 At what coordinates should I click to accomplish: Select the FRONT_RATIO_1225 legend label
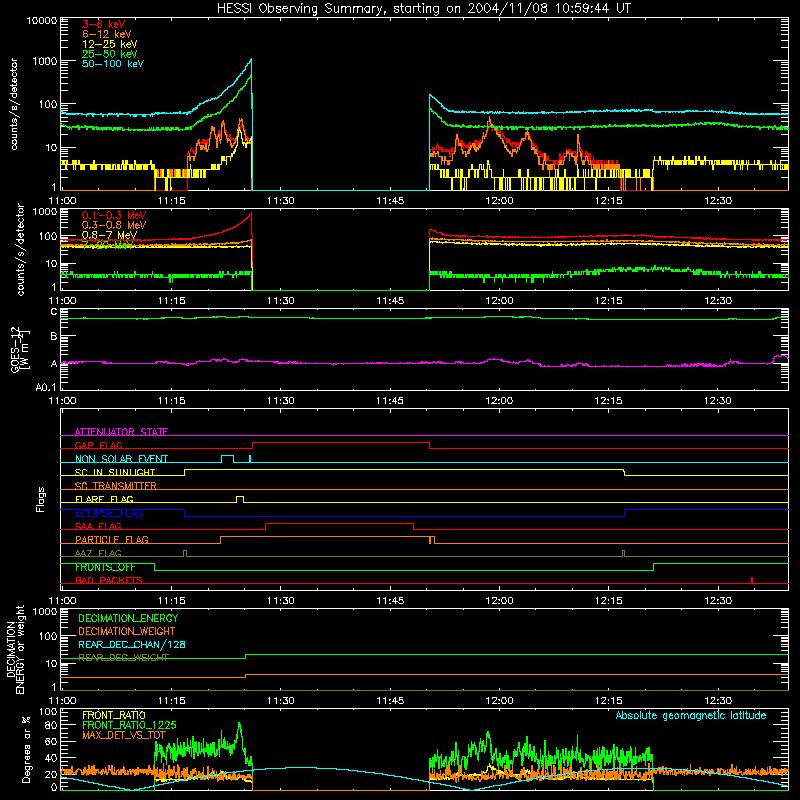coord(129,725)
